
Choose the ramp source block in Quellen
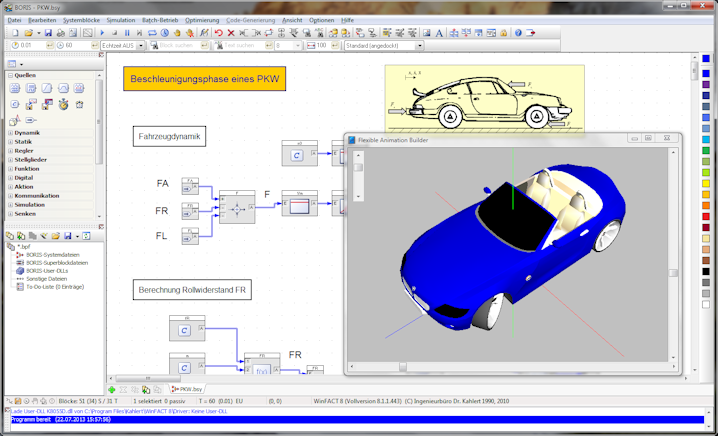[47, 88]
